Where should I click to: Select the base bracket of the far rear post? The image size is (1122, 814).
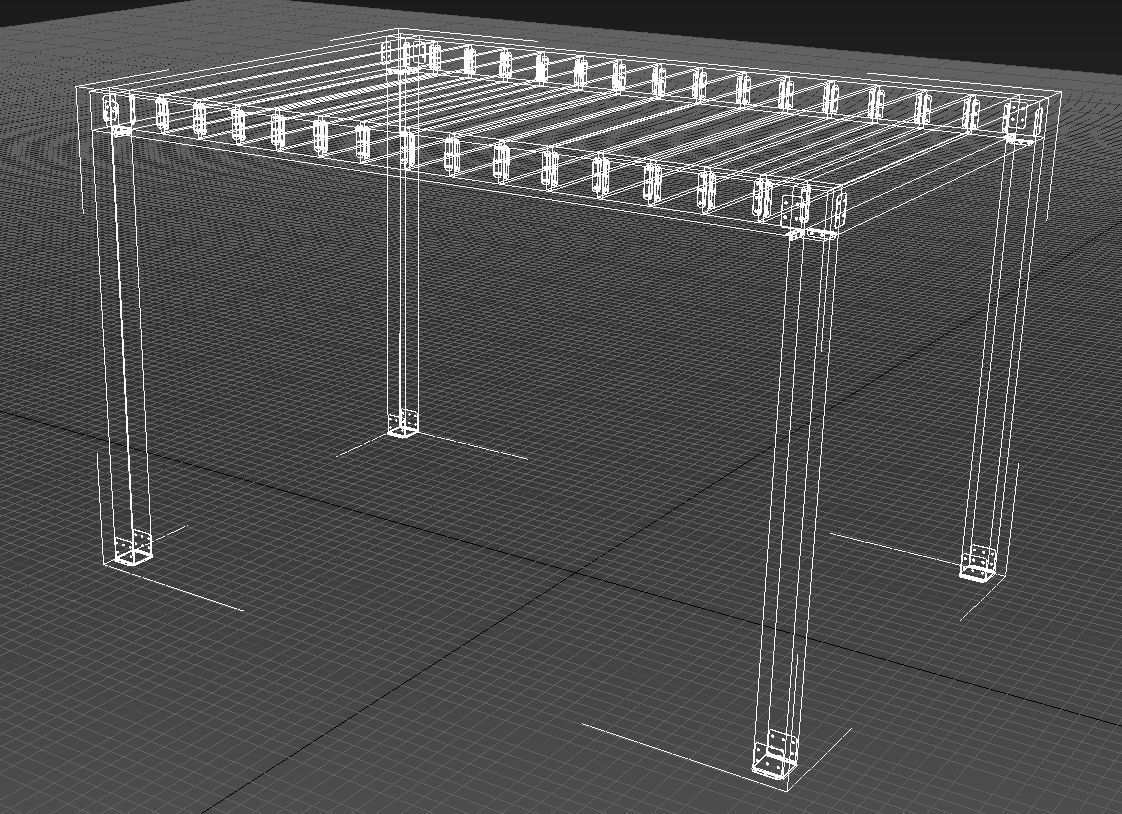(x=403, y=423)
